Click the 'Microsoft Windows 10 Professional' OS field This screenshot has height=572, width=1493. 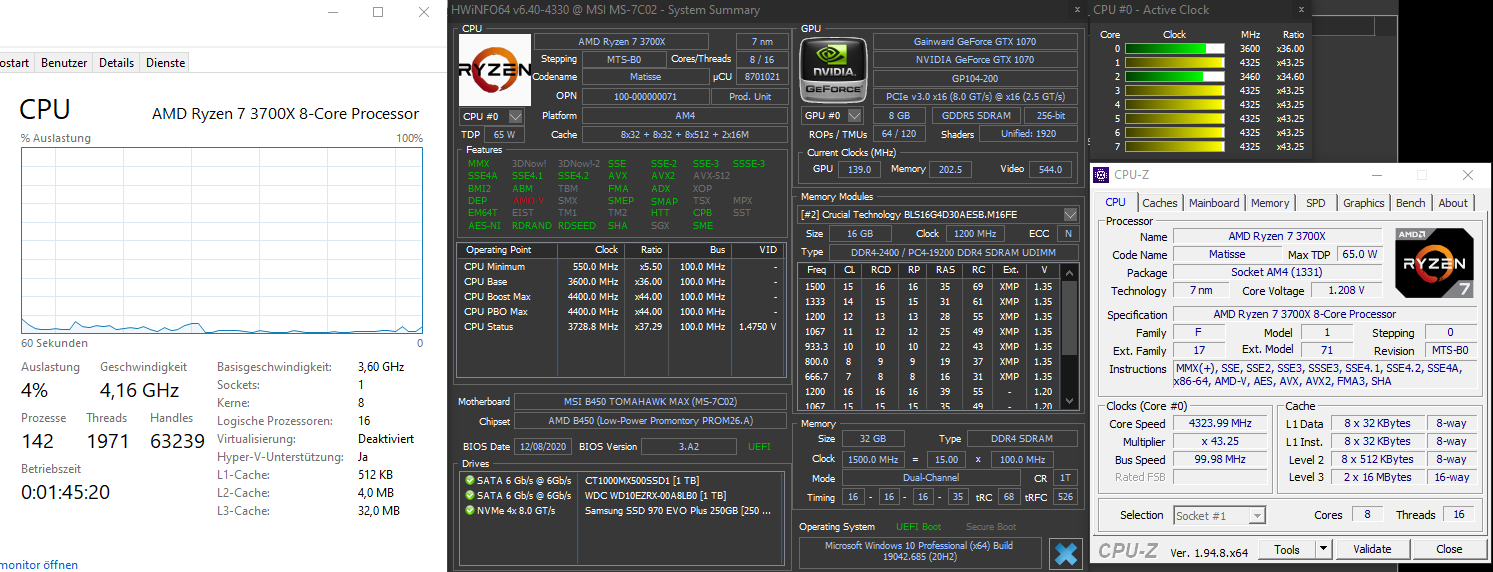click(919, 553)
